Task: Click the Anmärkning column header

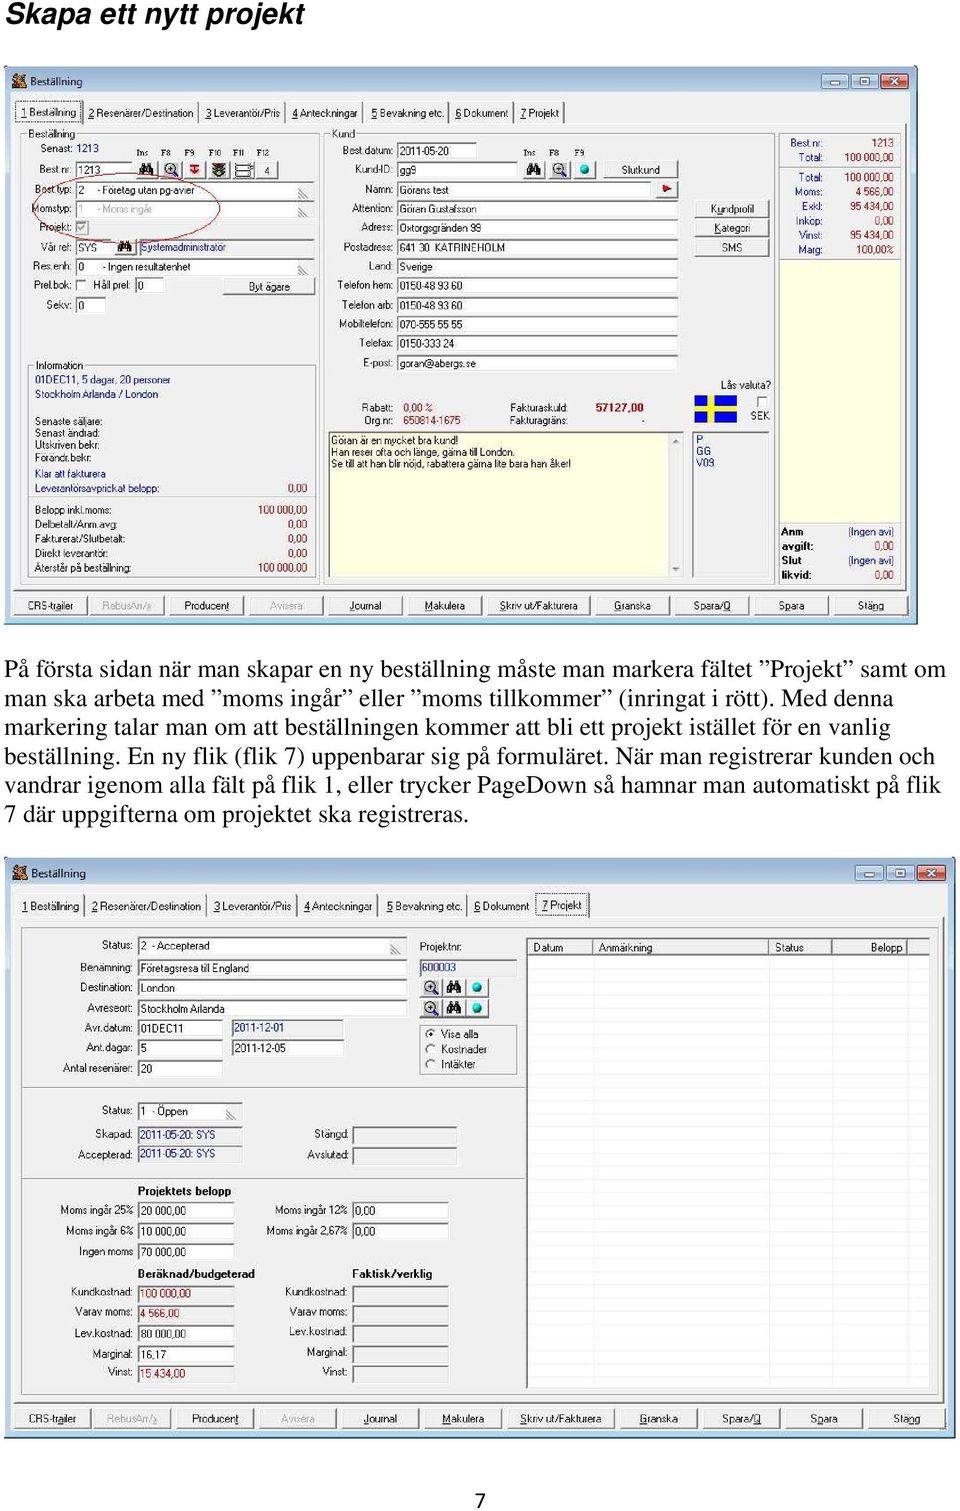Action: coord(680,947)
